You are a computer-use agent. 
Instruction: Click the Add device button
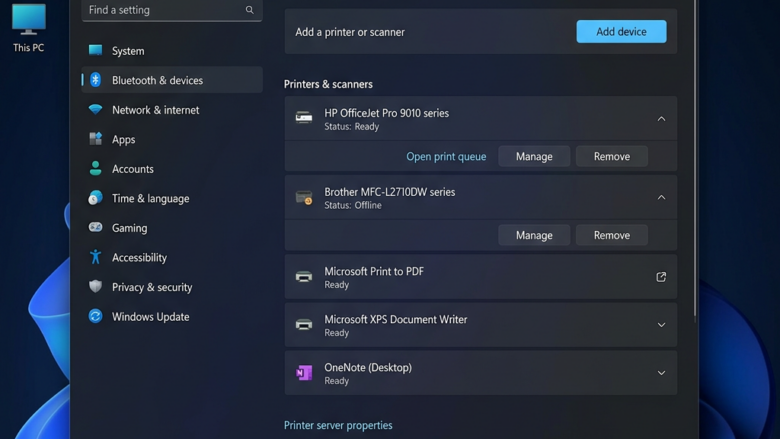point(621,31)
